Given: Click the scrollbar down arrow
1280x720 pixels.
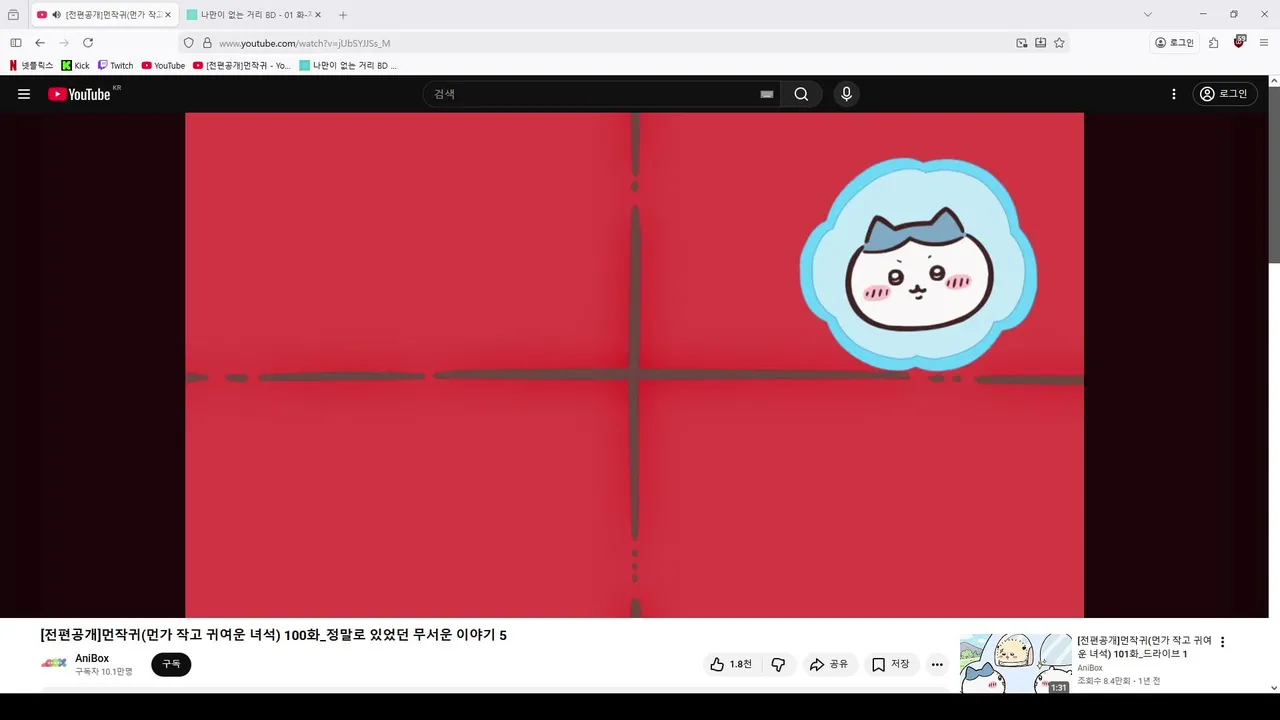Looking at the screenshot, I should [x=1274, y=687].
